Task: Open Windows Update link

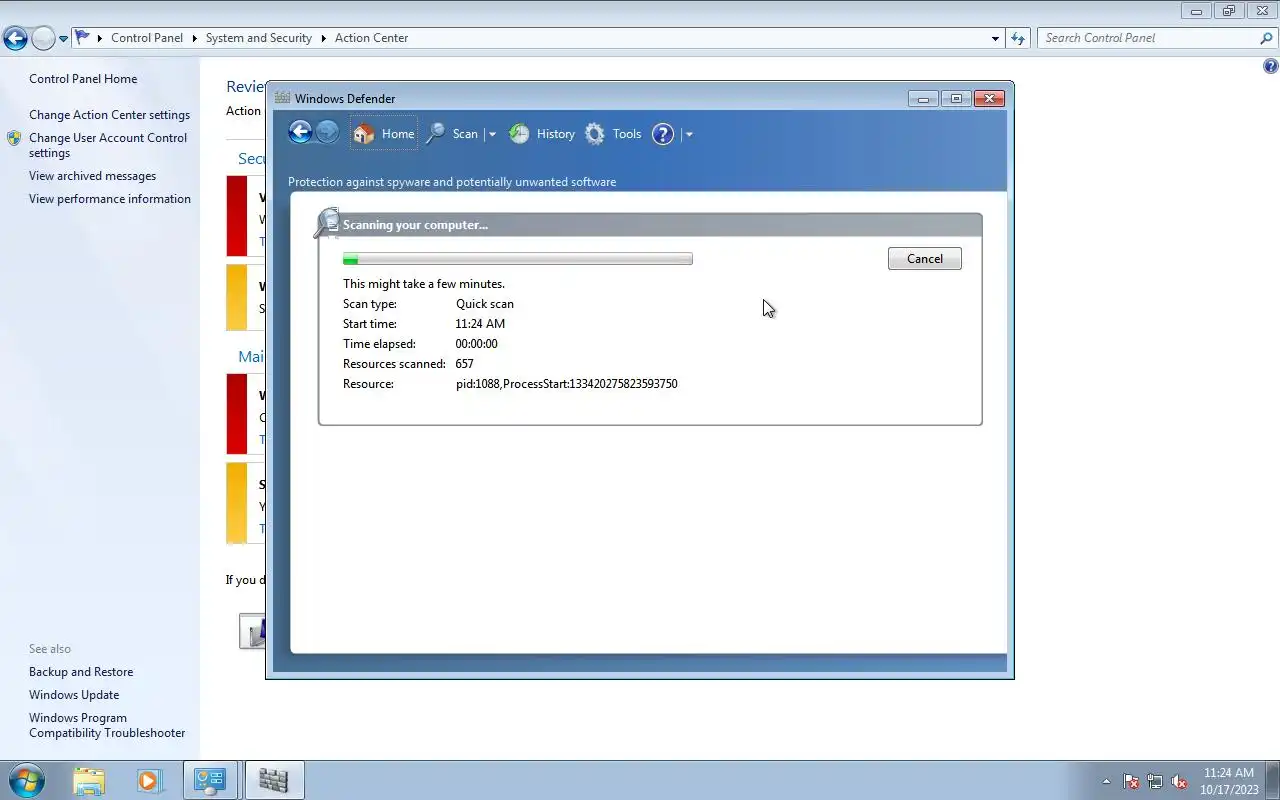Action: pos(74,695)
